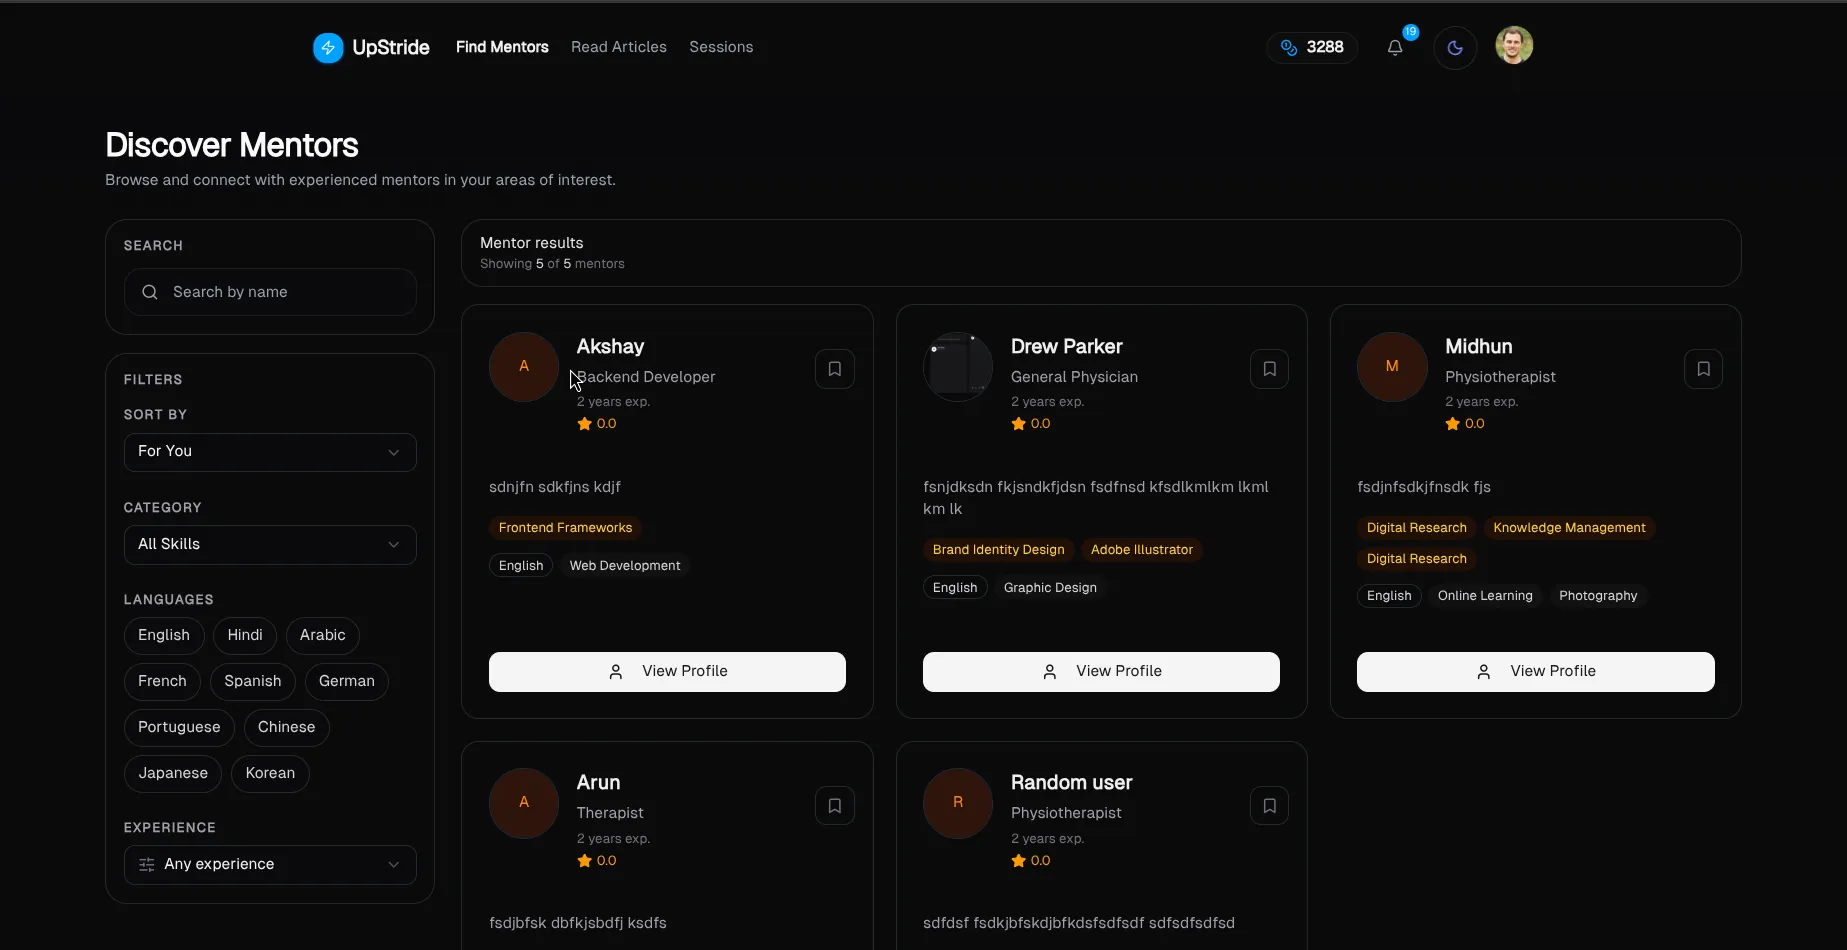Toggle the Spanish language filter chip
Image resolution: width=1847 pixels, height=950 pixels.
(253, 681)
